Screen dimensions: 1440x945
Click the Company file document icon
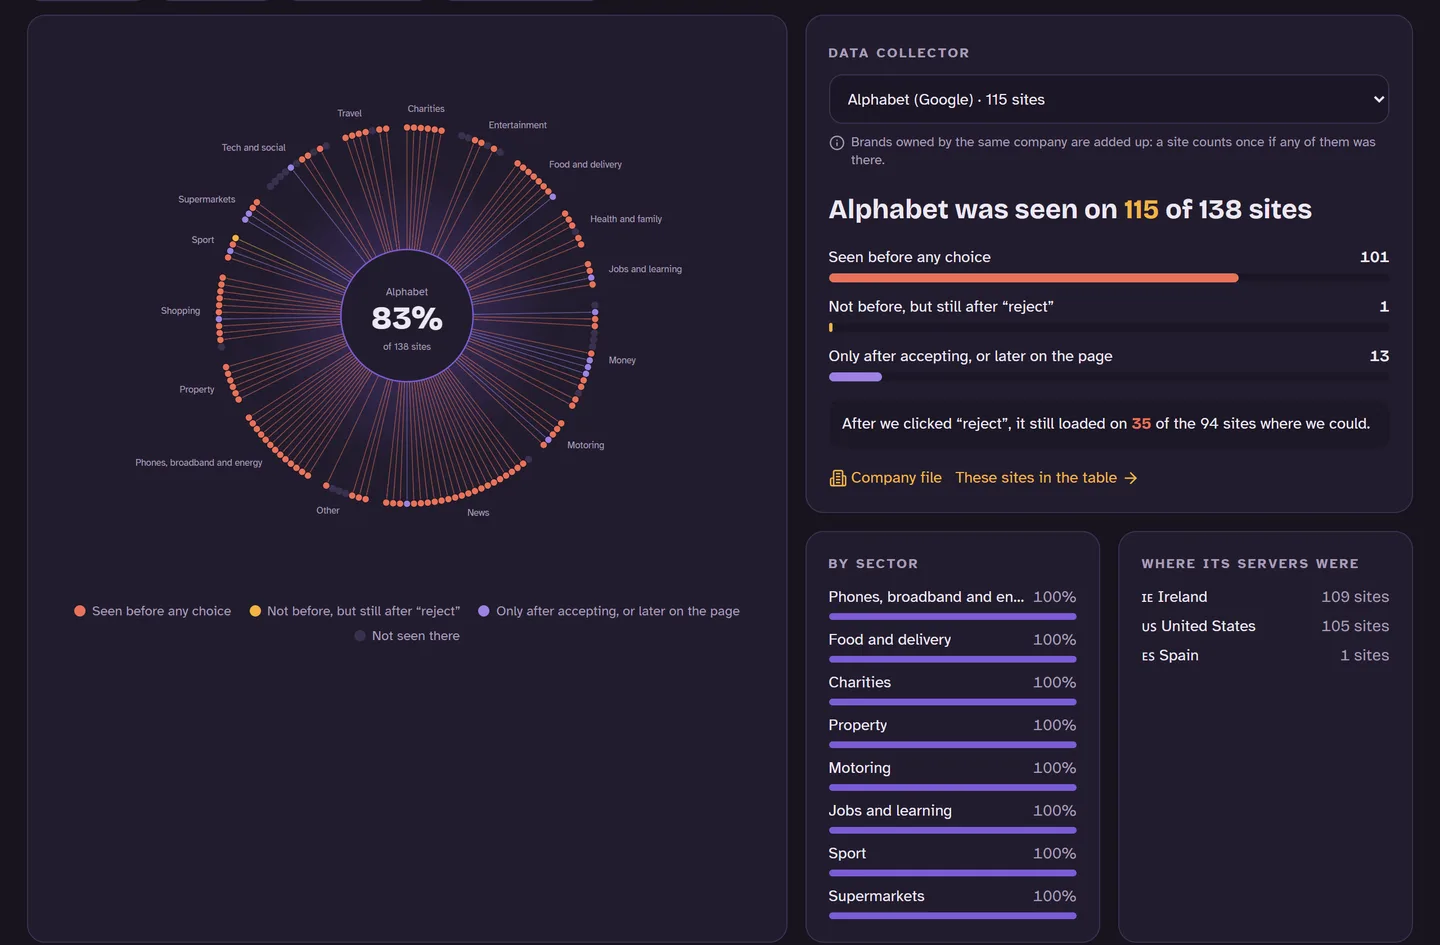pos(838,478)
